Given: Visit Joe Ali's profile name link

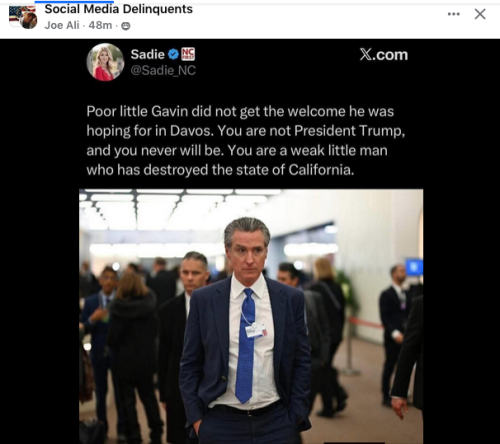Looking at the screenshot, I should tap(62, 25).
